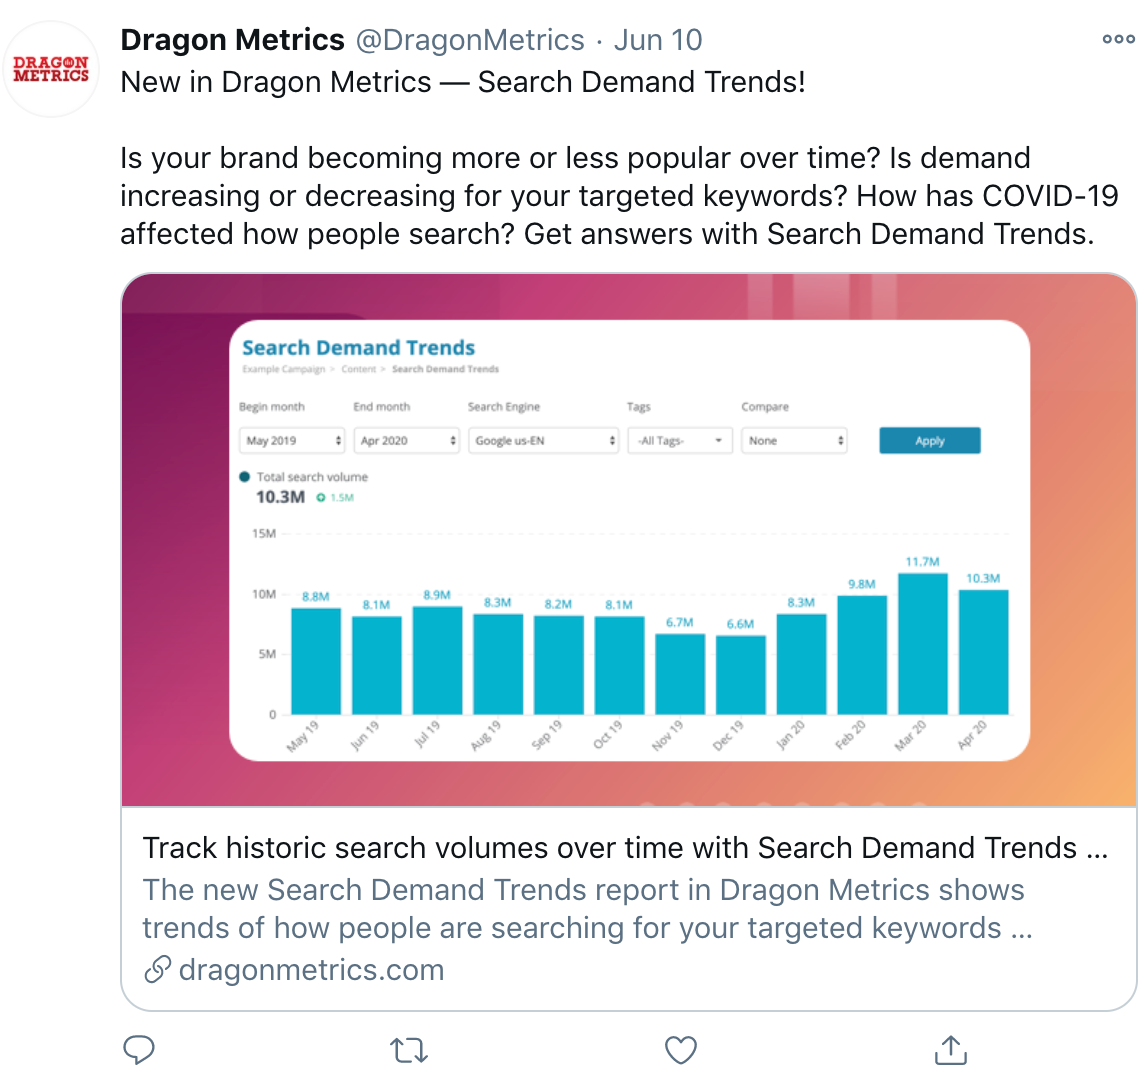The height and width of the screenshot is (1074, 1144).
Task: Click the @DragonMetrics handle
Action: (x=470, y=39)
